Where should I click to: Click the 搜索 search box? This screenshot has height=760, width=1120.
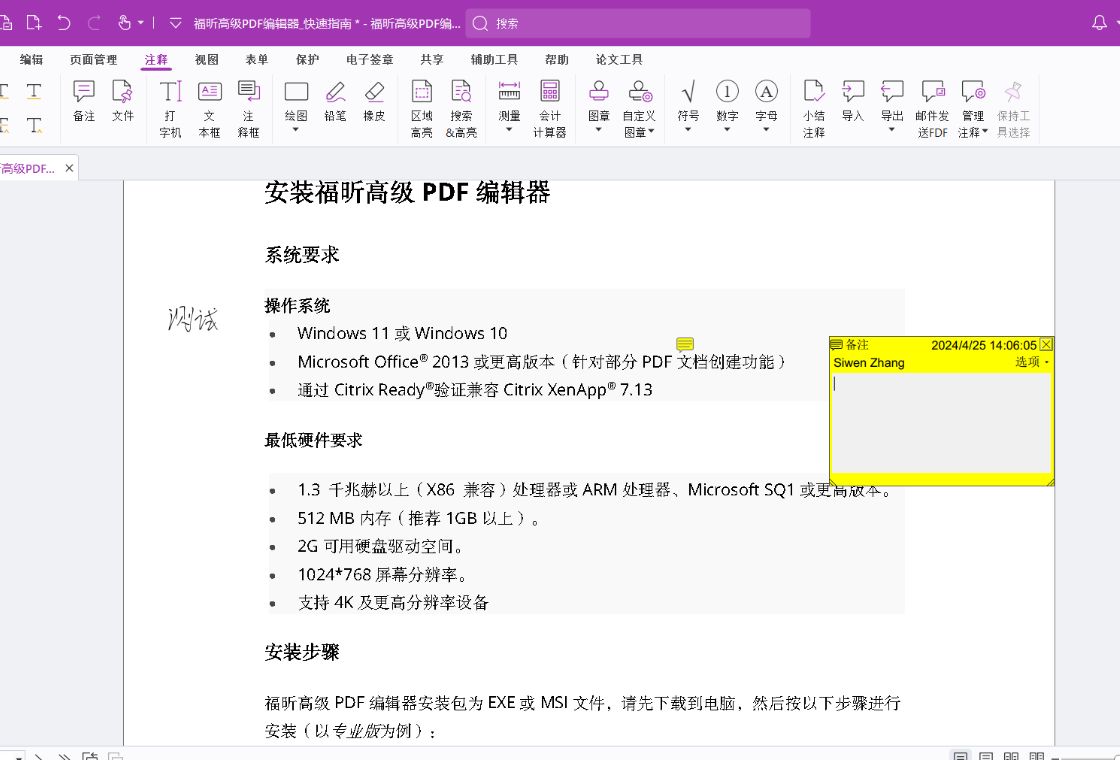638,23
